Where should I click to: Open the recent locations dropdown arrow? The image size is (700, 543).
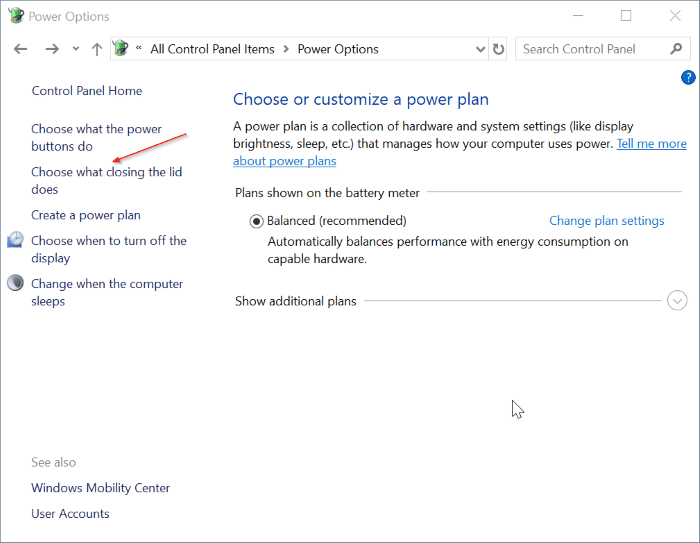tap(76, 49)
